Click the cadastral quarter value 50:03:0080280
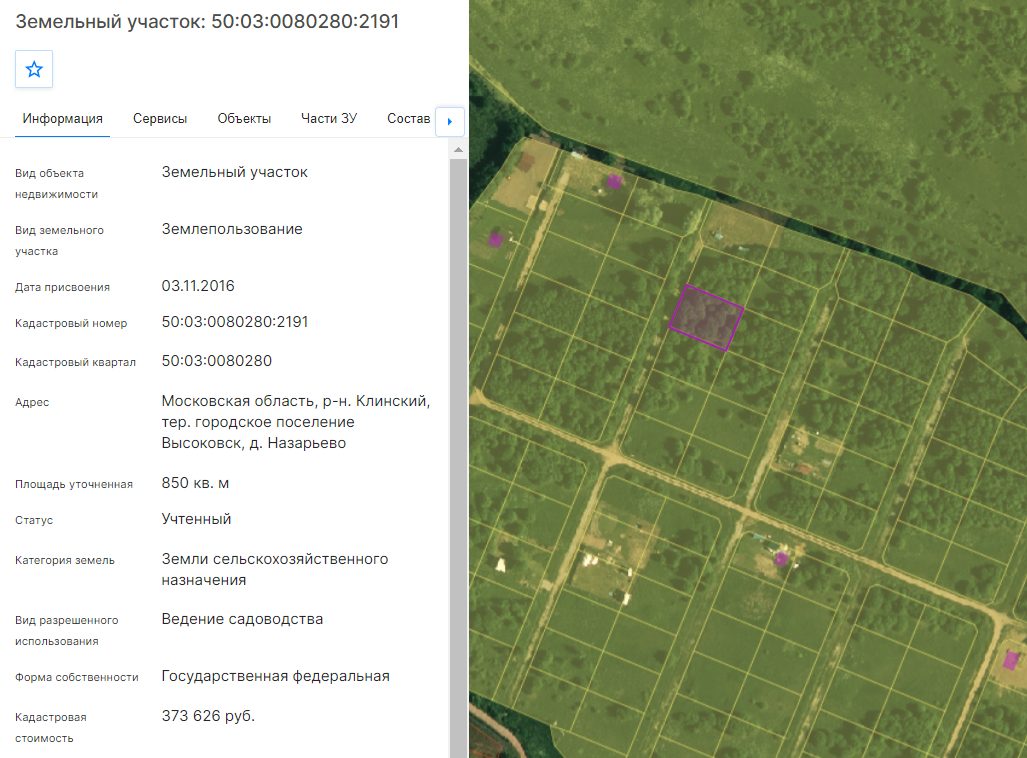Viewport: 1027px width, 758px height. click(216, 361)
